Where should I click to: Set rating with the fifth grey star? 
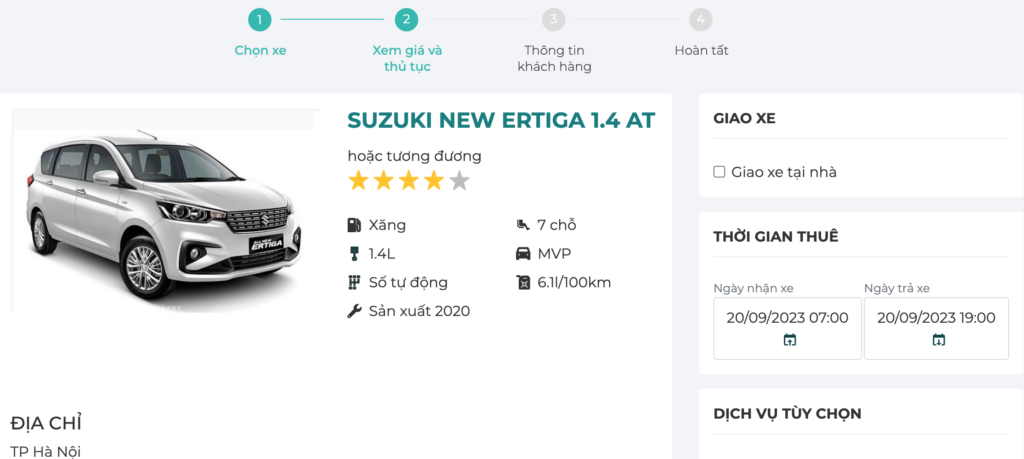[x=459, y=181]
